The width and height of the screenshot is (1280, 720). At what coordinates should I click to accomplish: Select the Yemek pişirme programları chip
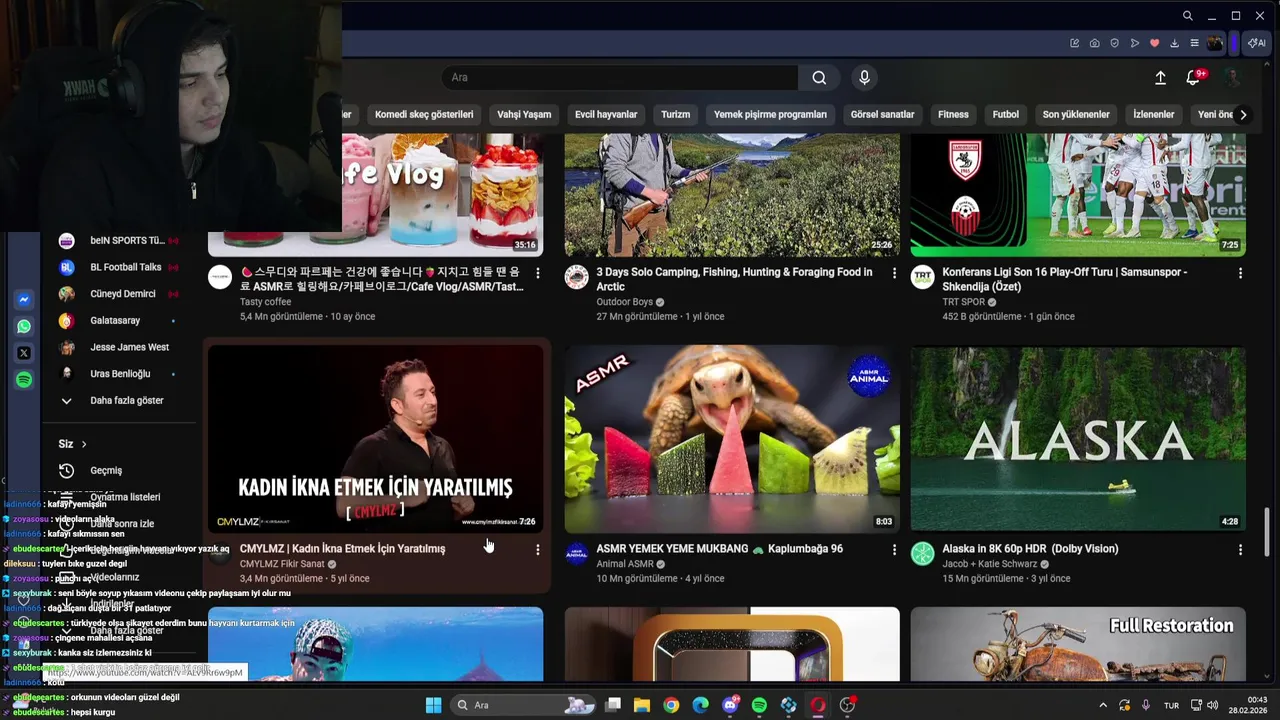pyautogui.click(x=770, y=114)
